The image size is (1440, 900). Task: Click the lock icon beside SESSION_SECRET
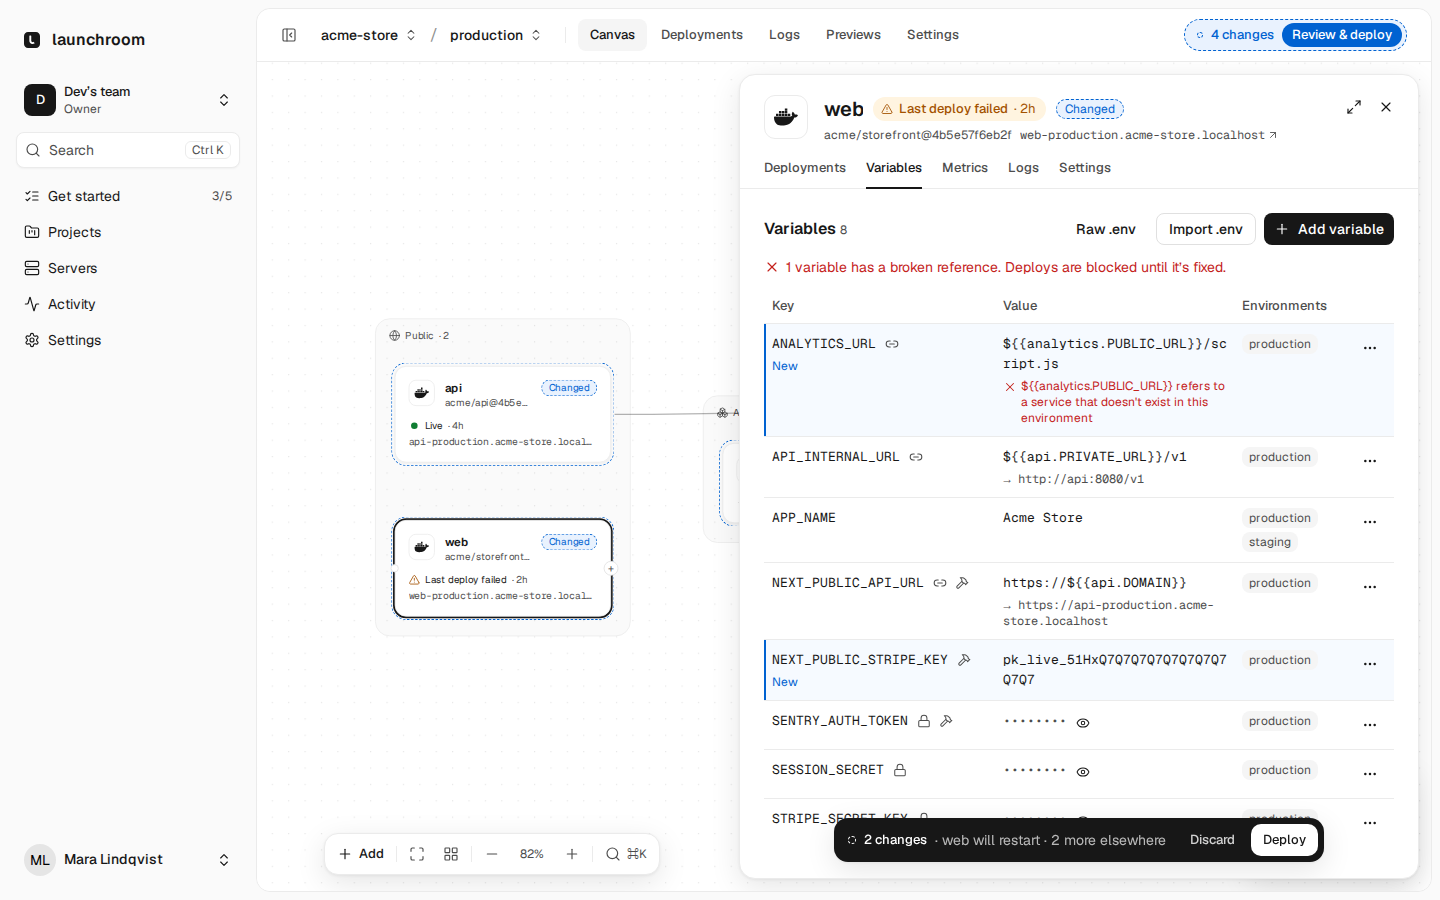click(x=900, y=770)
